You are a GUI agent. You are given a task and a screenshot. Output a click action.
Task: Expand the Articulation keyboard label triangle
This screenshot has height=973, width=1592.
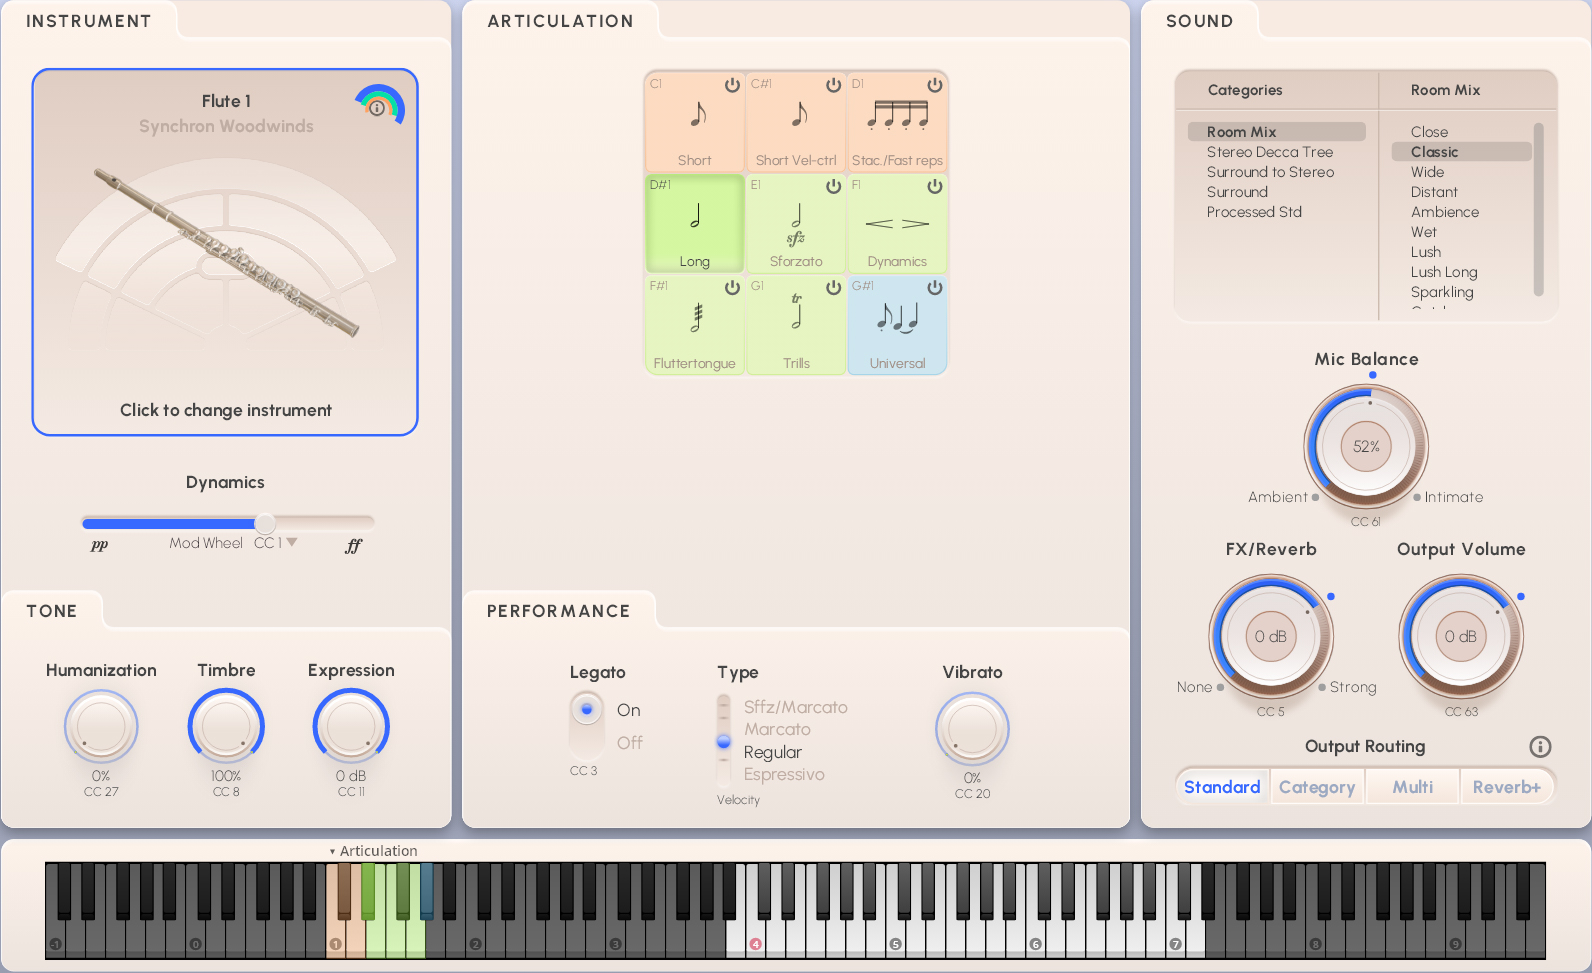coord(332,852)
